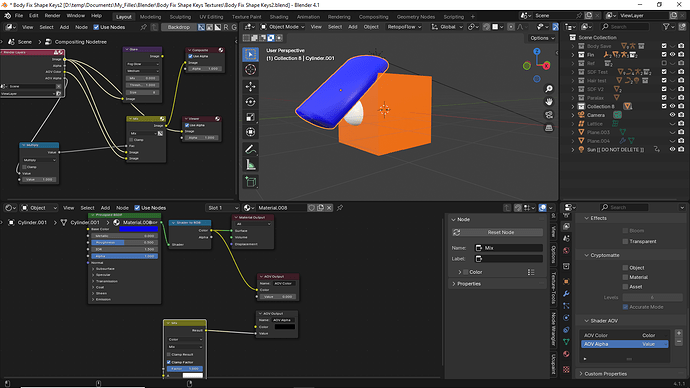The height and width of the screenshot is (388, 690).
Task: Open the Render menu
Action: click(52, 16)
